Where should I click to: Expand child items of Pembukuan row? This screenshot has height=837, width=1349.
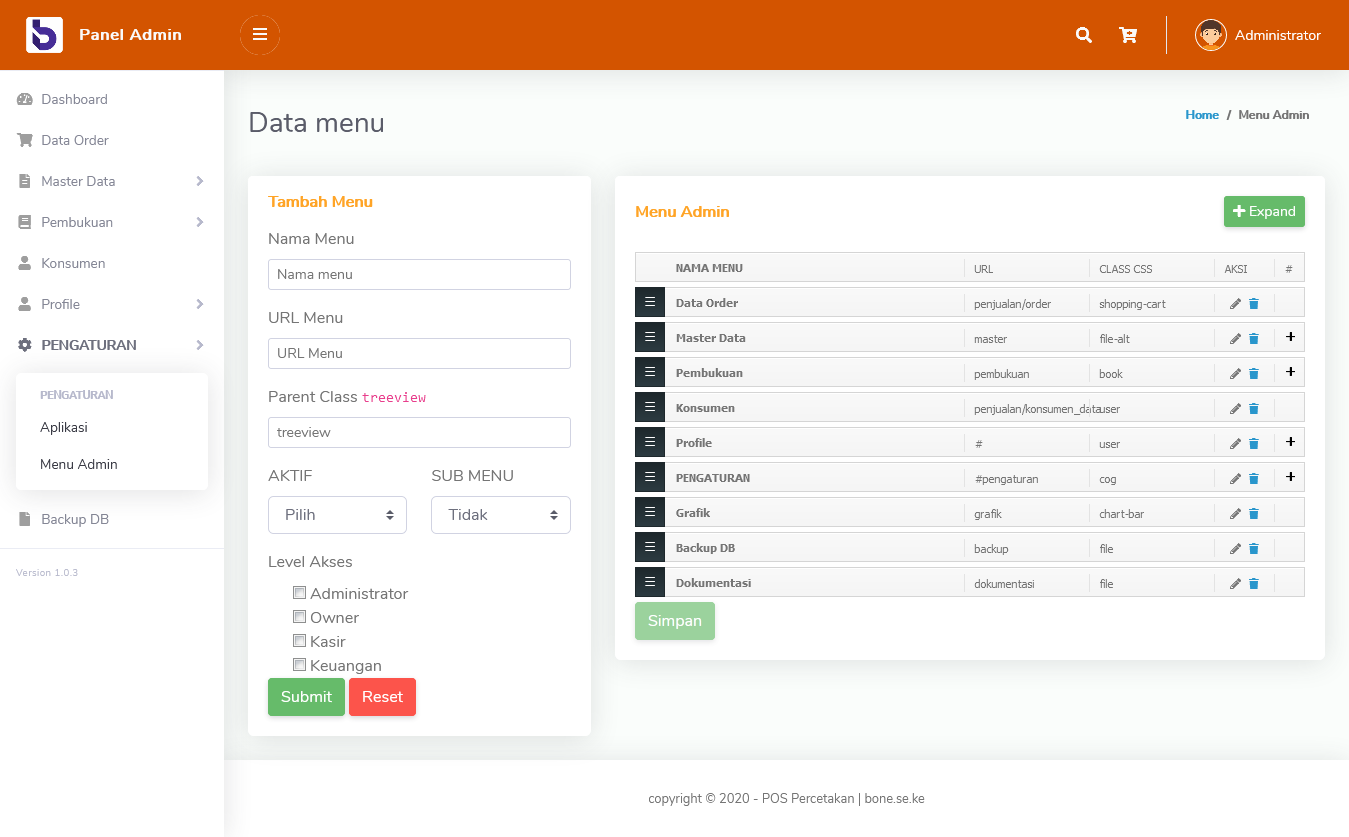tap(1289, 372)
